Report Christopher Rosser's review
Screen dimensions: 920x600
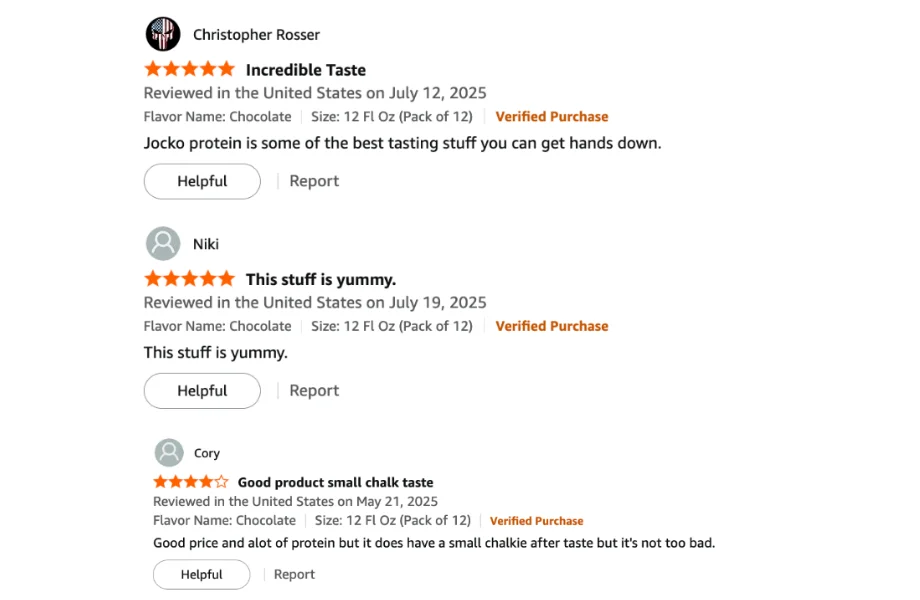314,181
